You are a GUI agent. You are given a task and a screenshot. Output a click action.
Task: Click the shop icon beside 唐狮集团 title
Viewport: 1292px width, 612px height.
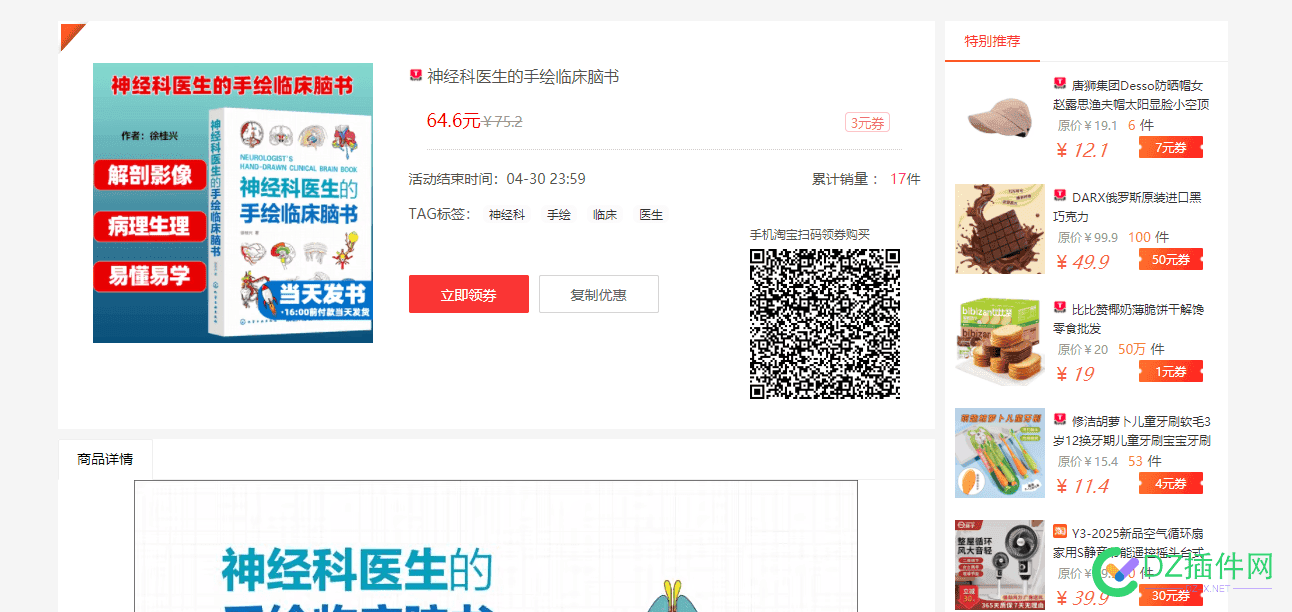click(x=1060, y=84)
